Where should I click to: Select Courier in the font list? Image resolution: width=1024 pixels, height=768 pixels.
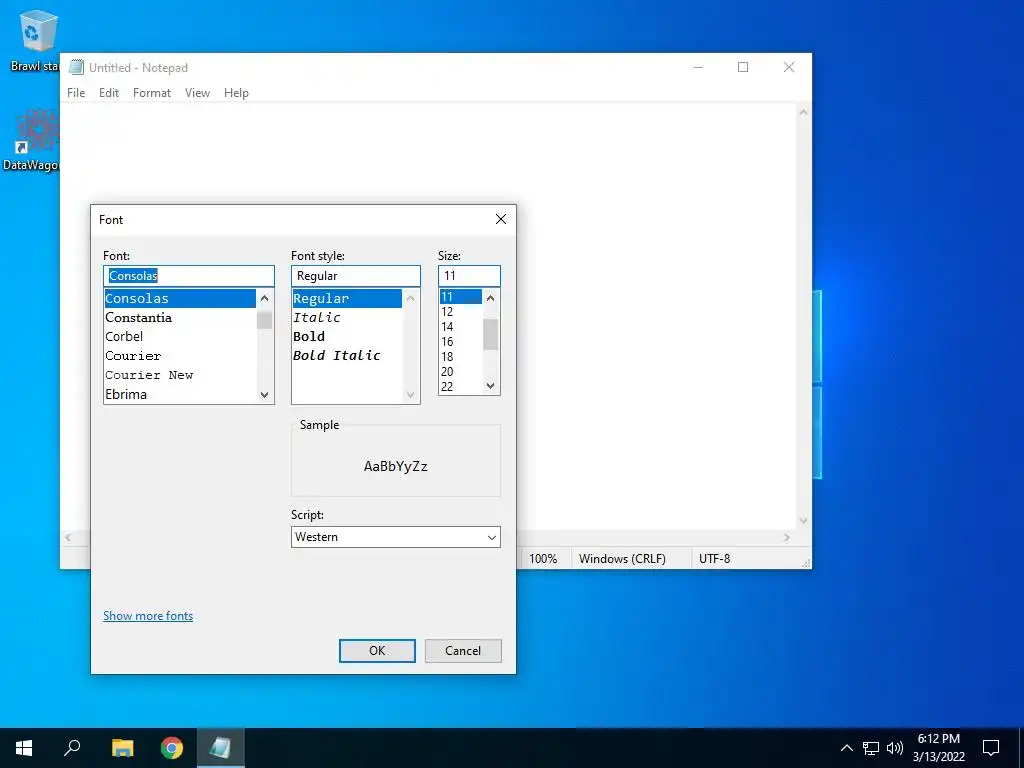click(180, 356)
